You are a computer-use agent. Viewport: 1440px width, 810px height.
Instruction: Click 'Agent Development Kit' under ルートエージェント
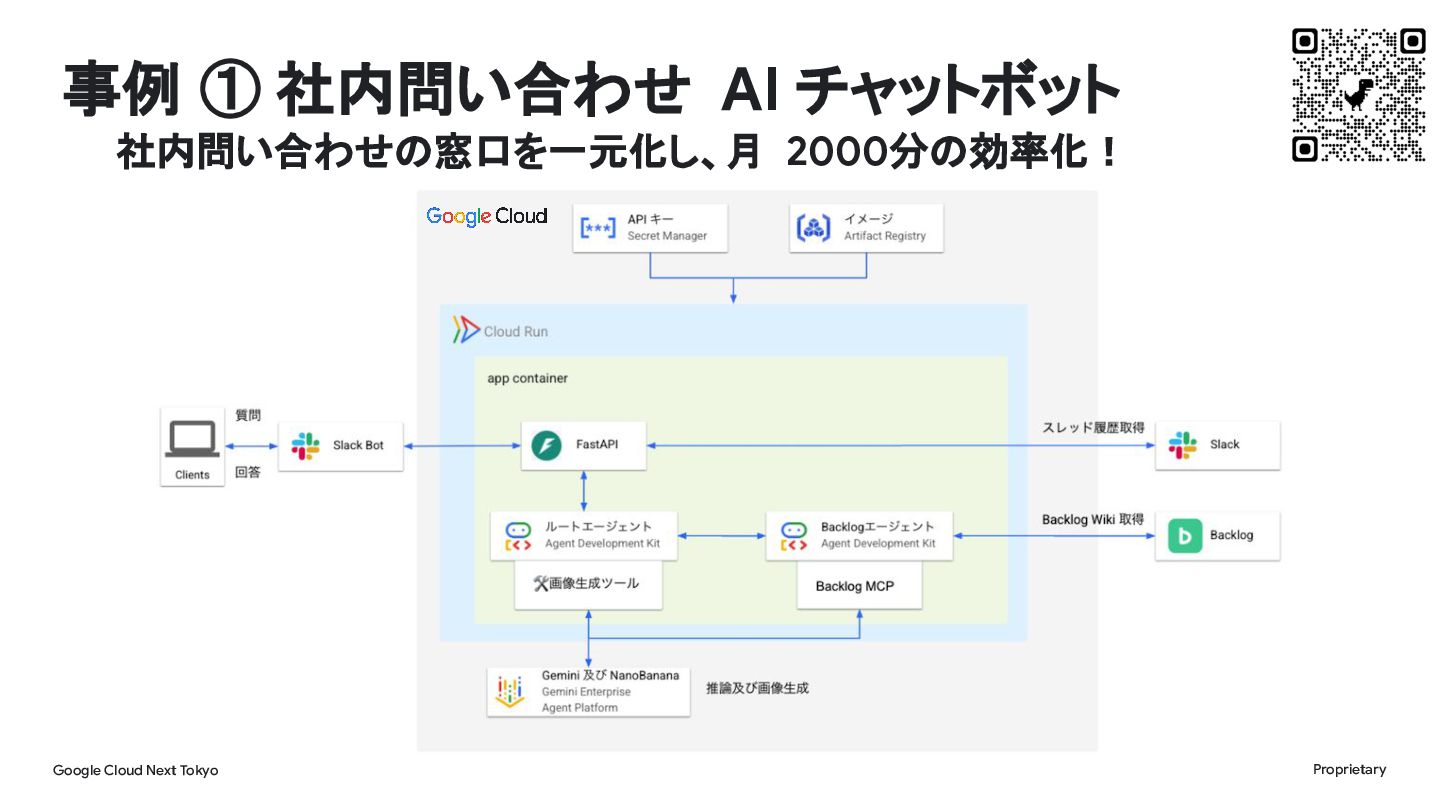(603, 543)
